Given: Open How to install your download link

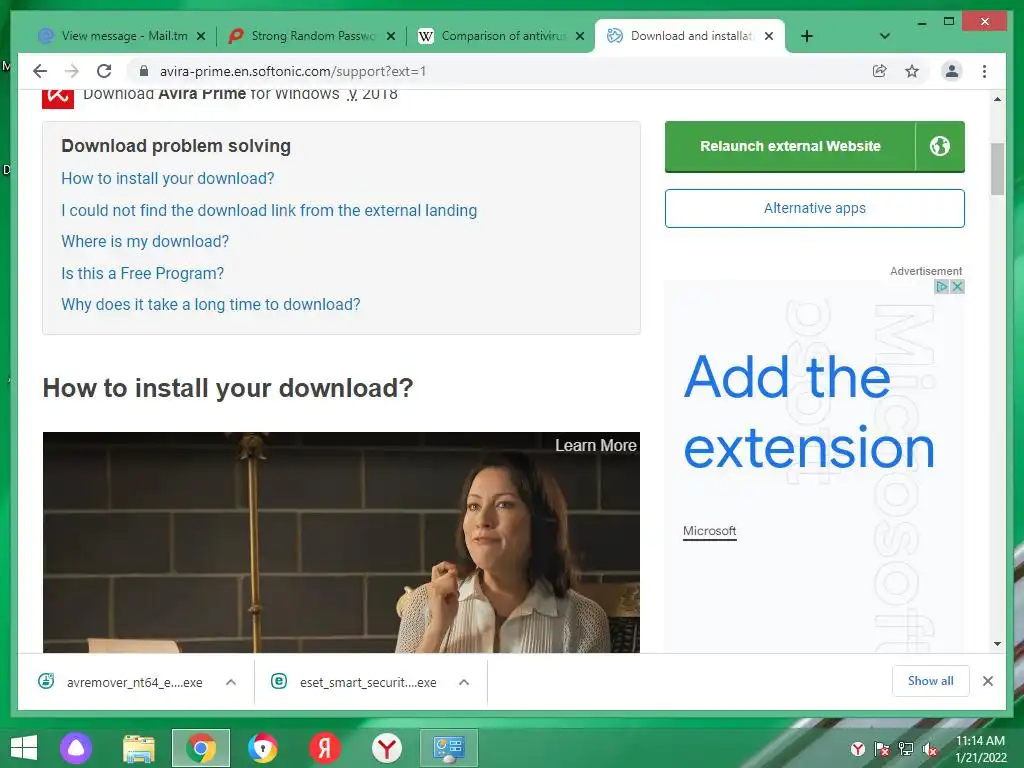Looking at the screenshot, I should point(168,178).
